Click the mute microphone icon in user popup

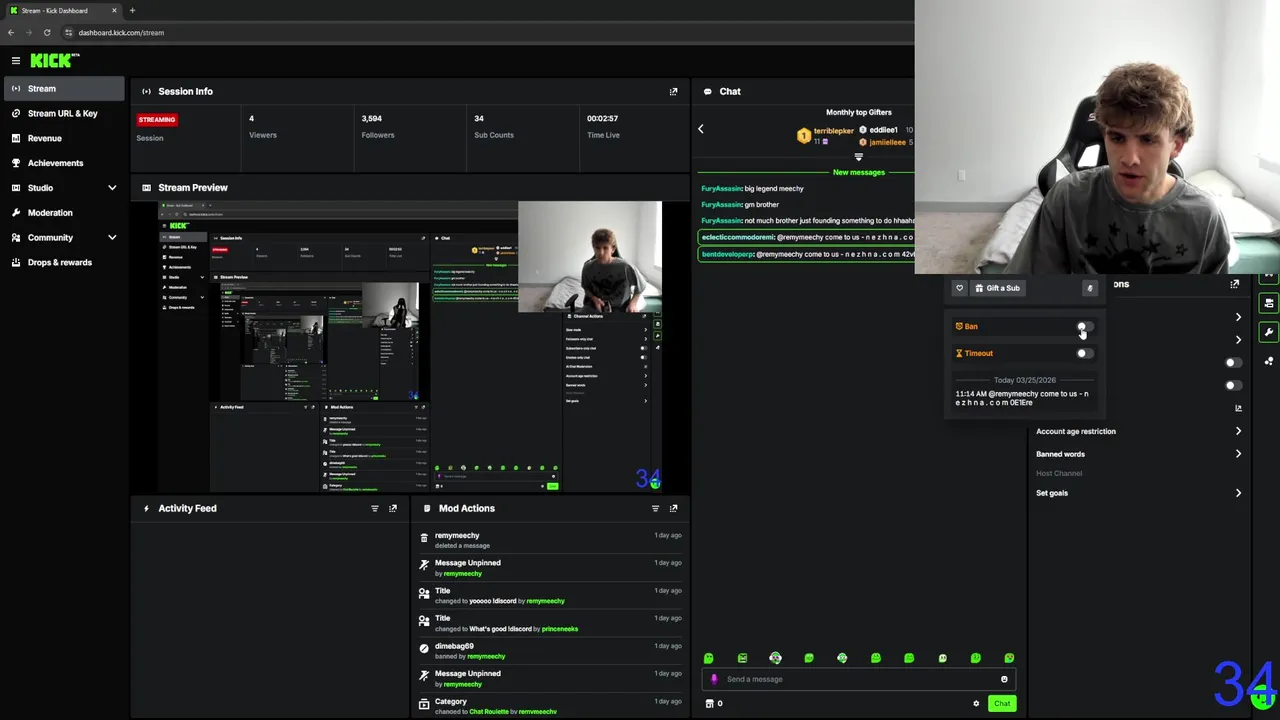1090,288
